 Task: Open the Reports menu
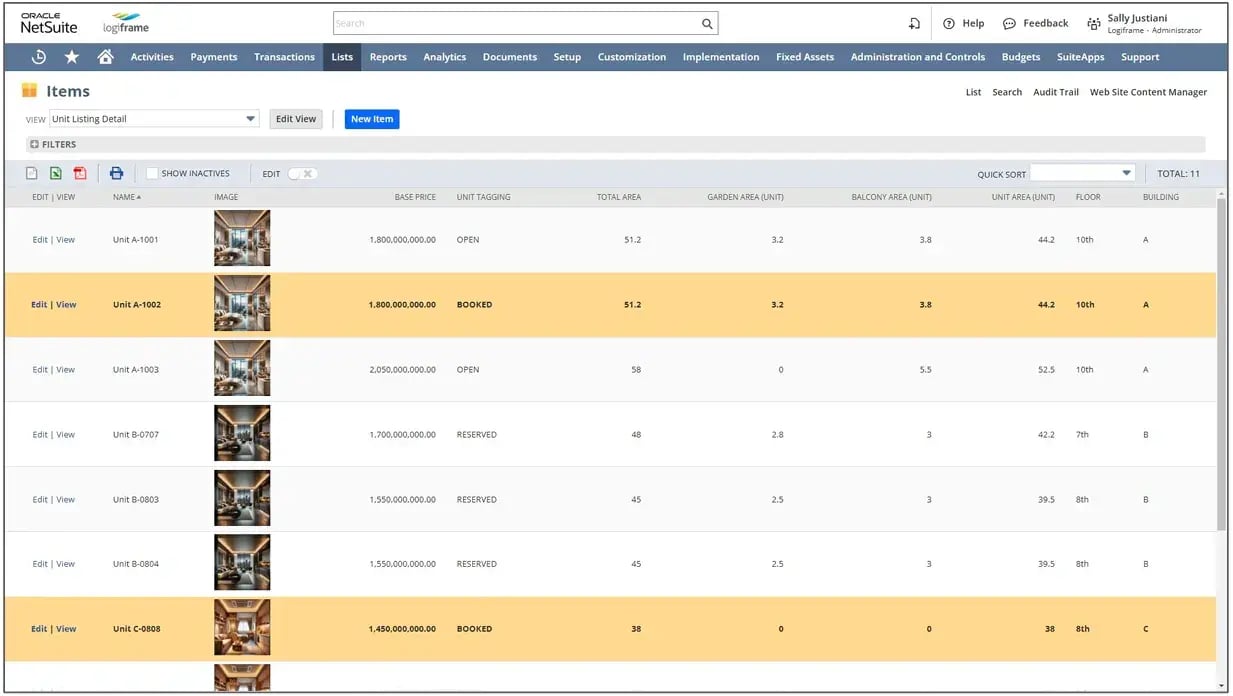[388, 57]
